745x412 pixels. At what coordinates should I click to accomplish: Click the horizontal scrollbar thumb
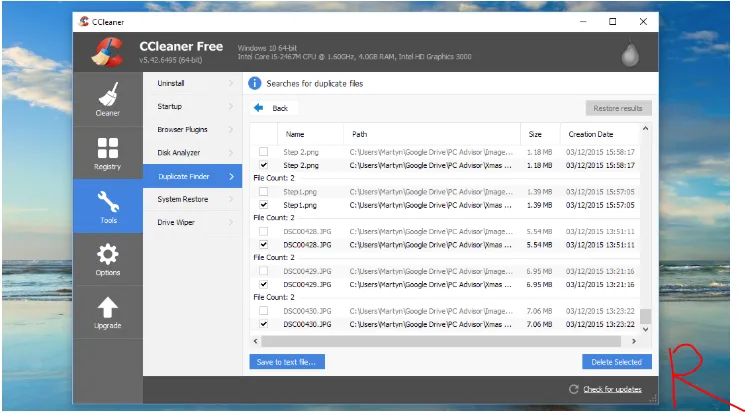point(441,341)
